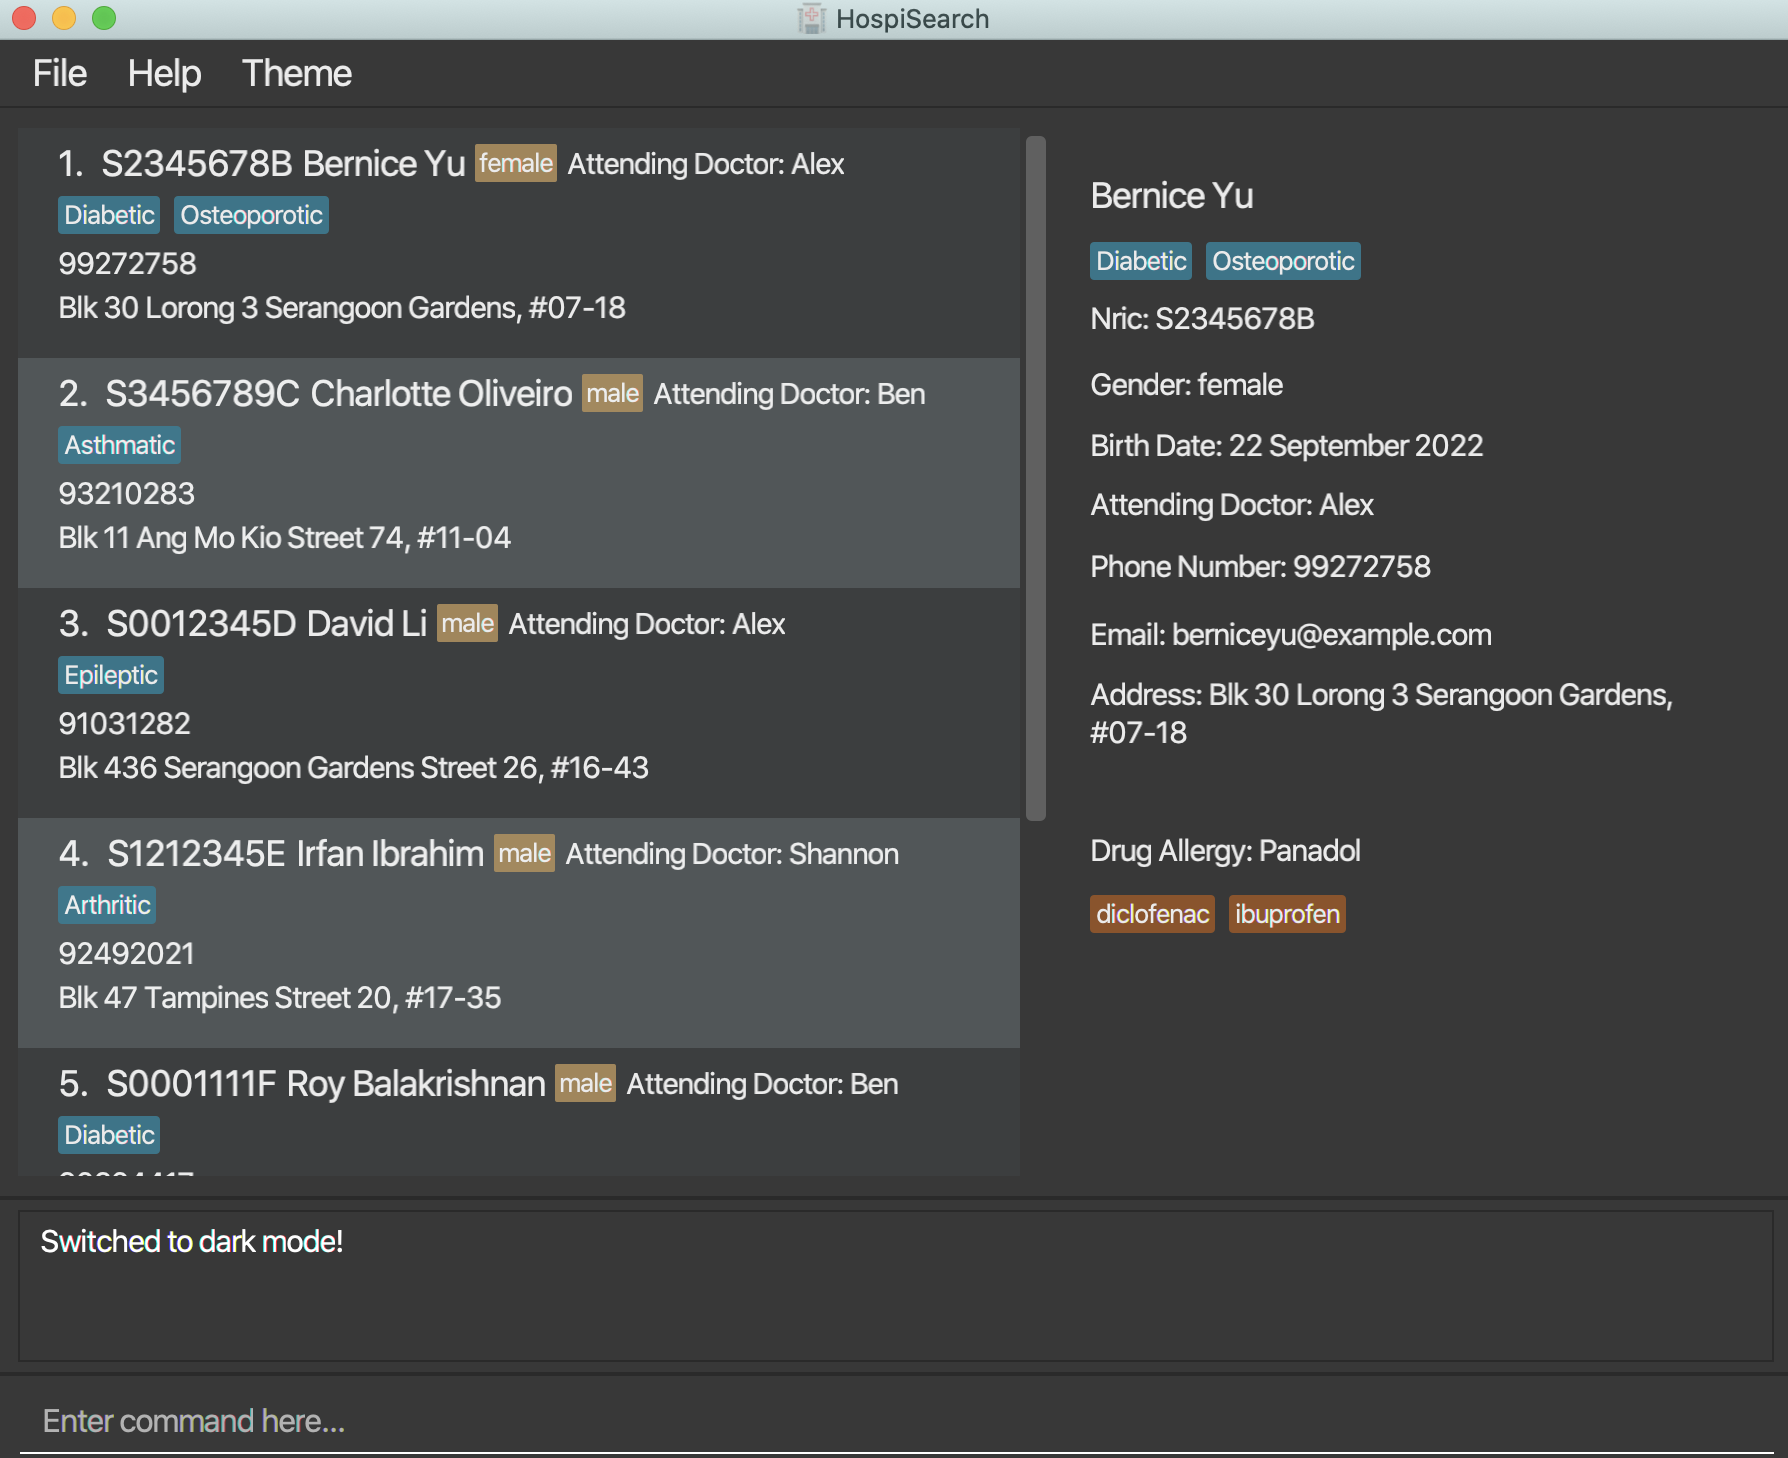The height and width of the screenshot is (1458, 1788).
Task: Click Phone Number: 99272758 in detail panel
Action: click(x=1260, y=567)
